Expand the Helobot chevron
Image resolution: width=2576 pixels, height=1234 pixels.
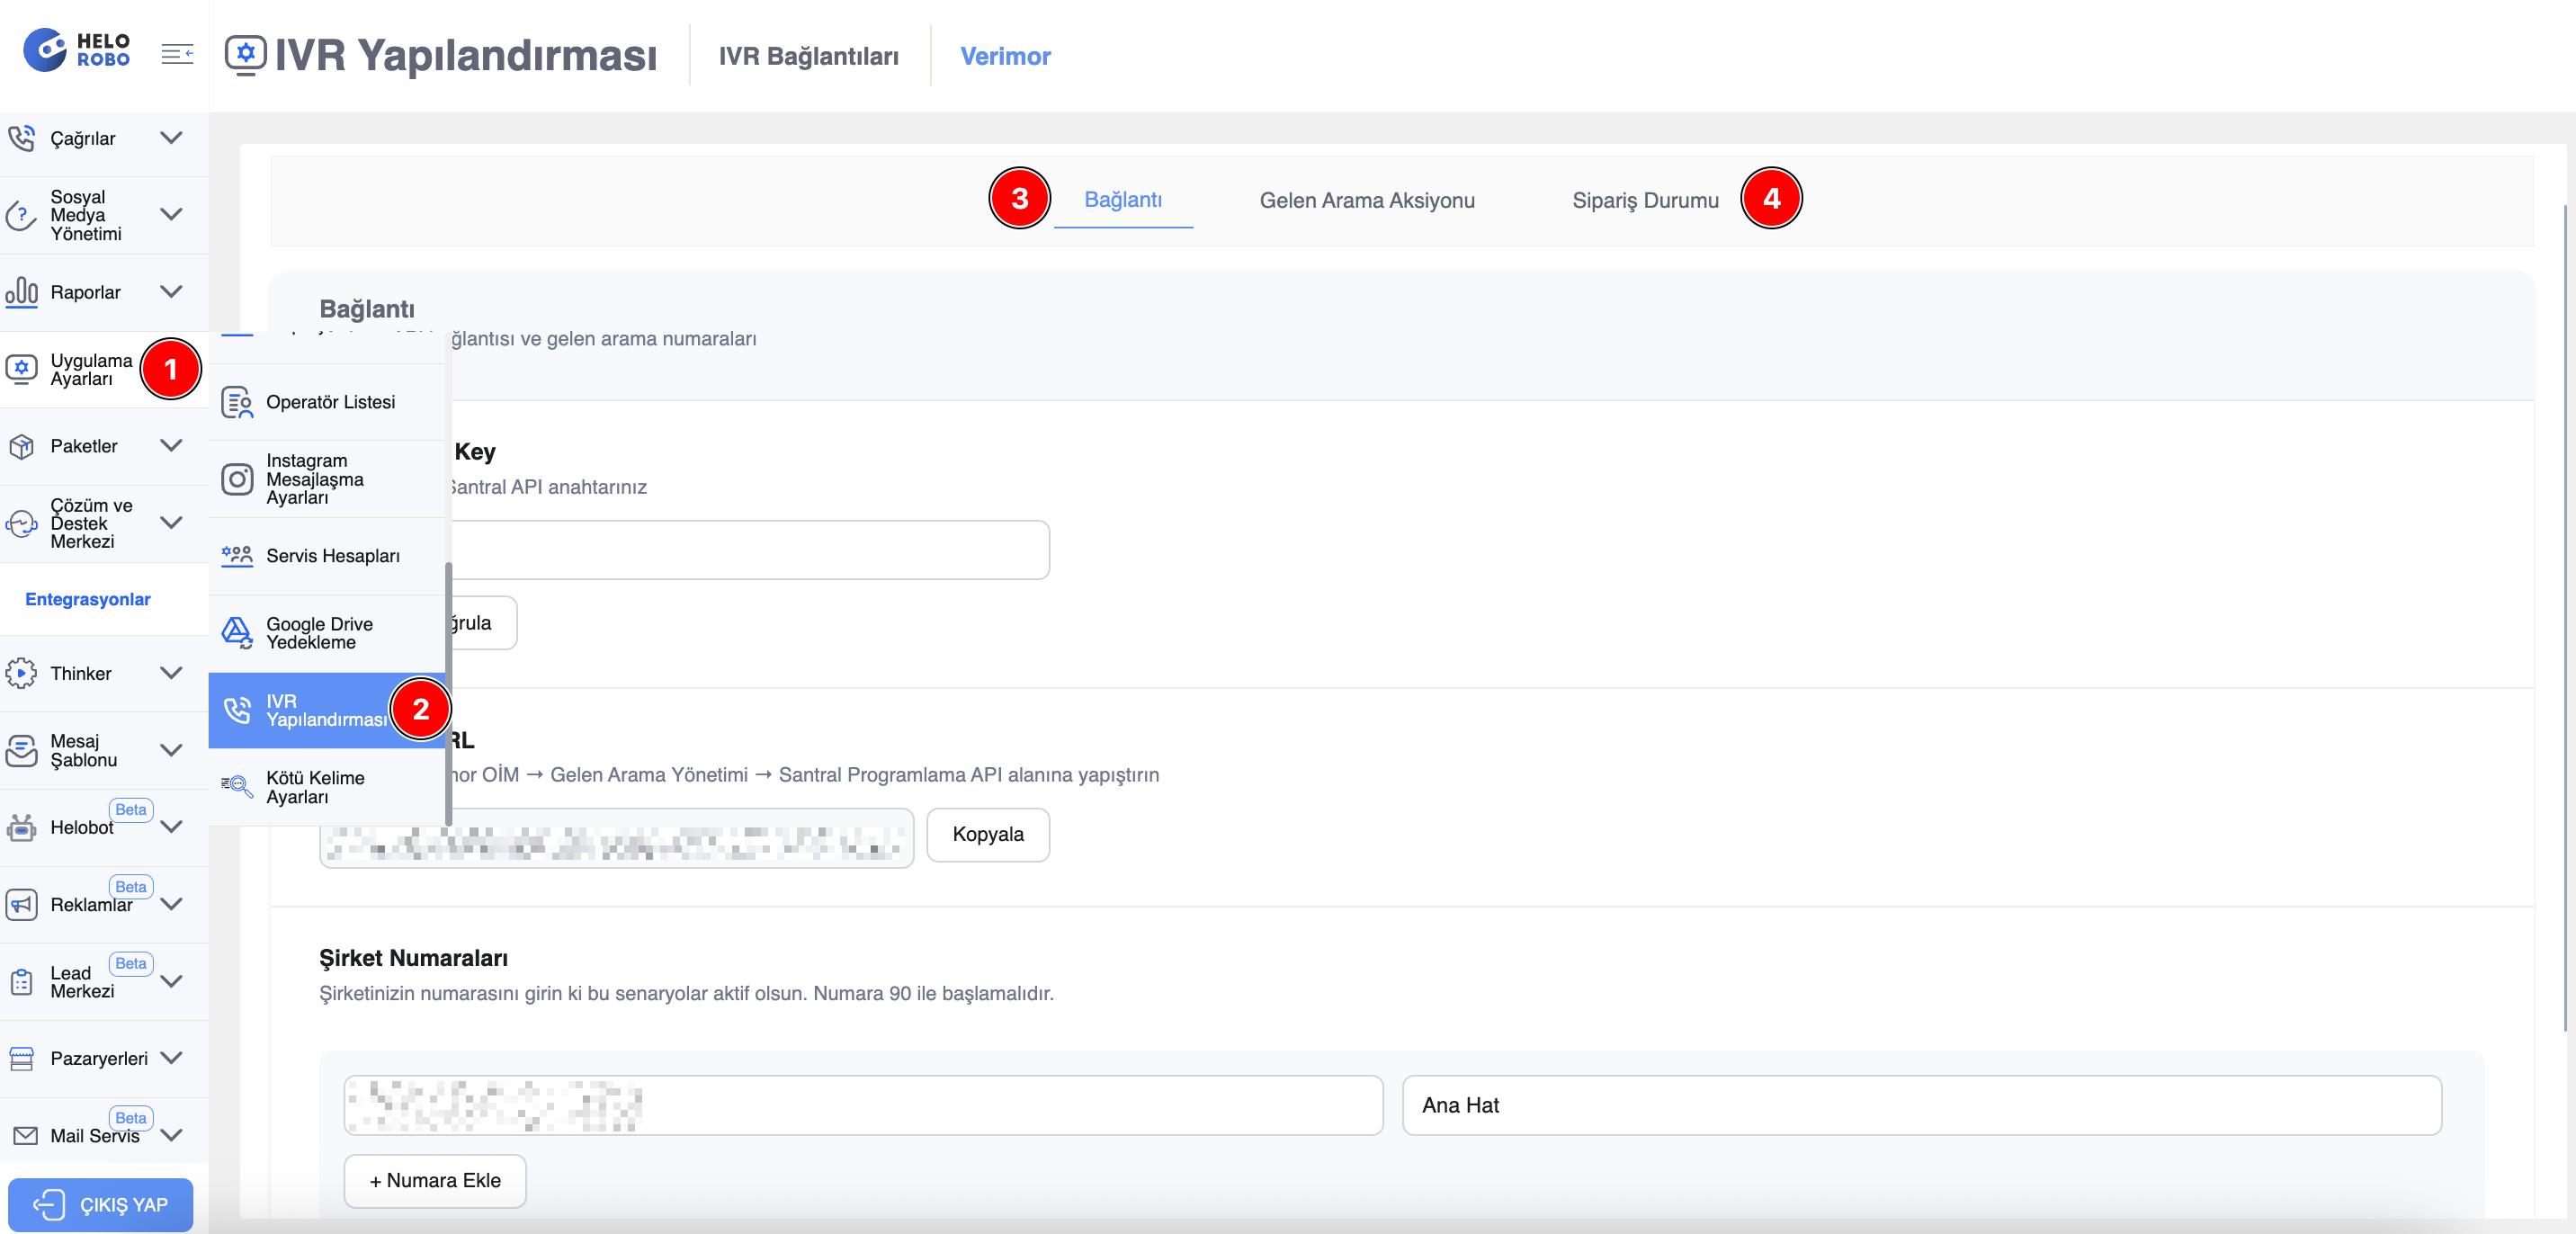(172, 827)
